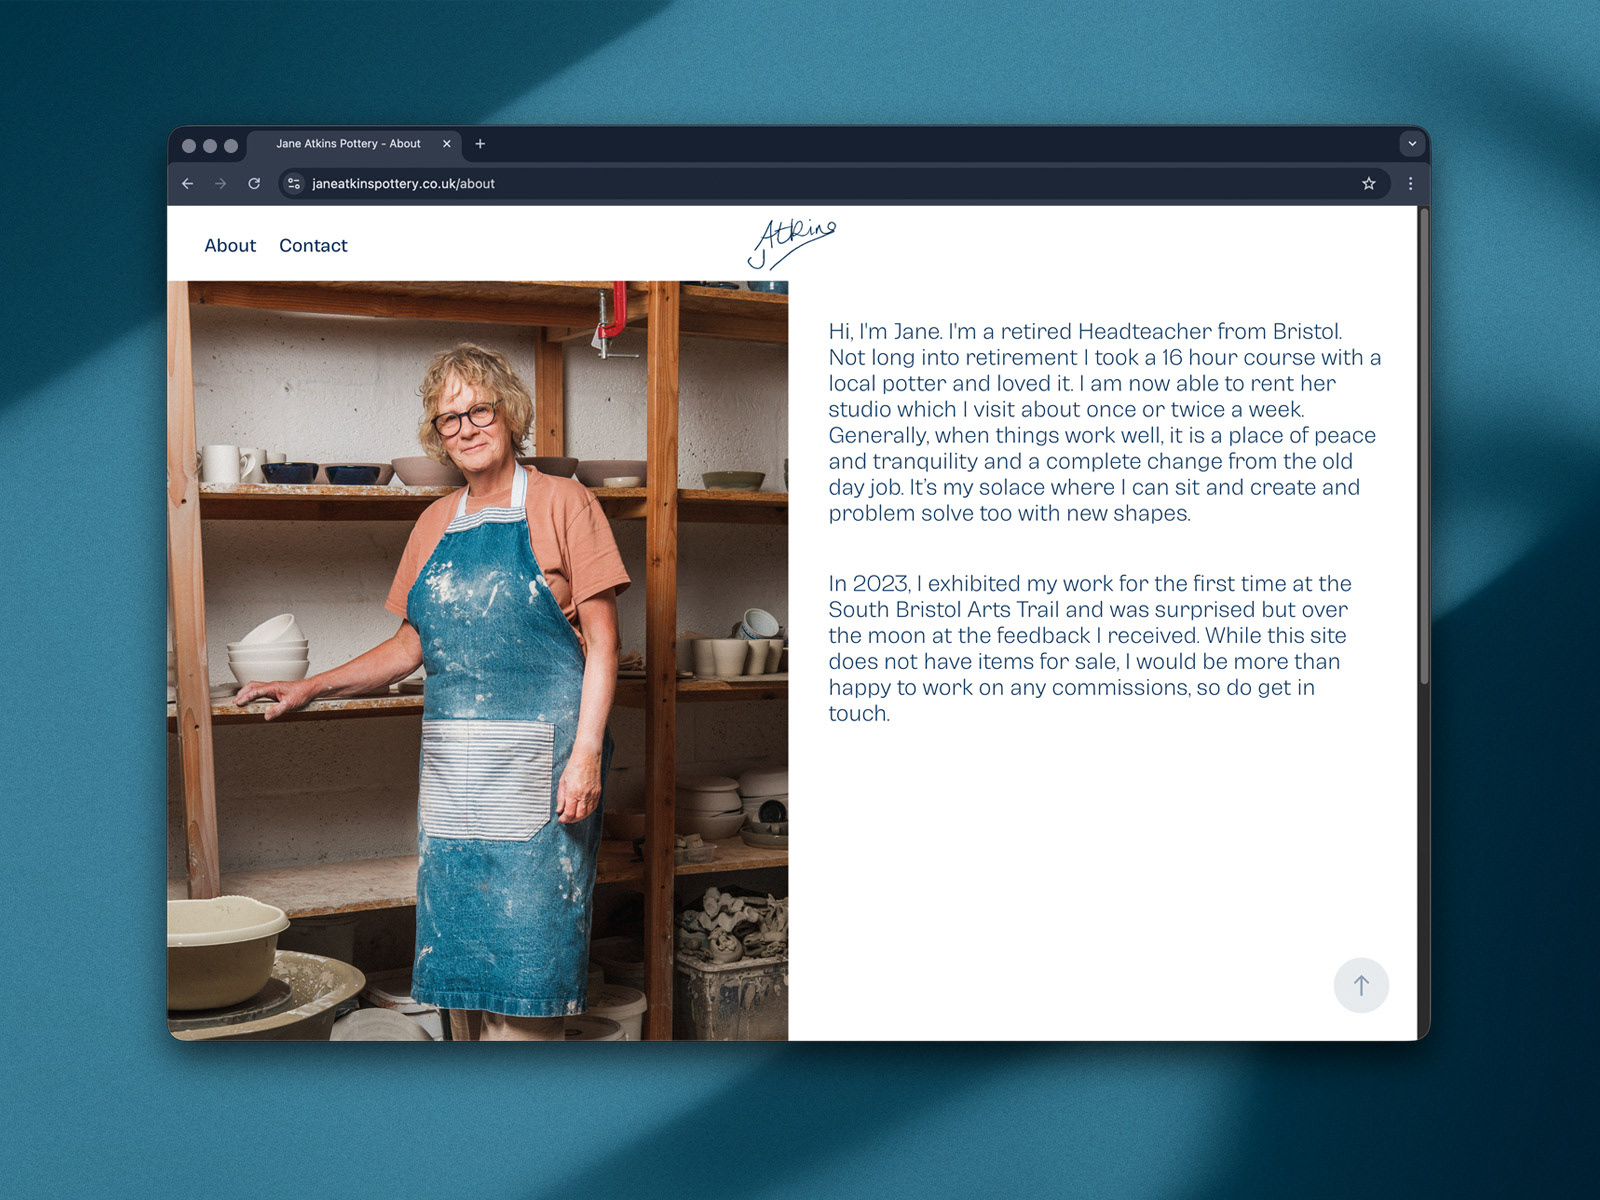Open the browser three-dot menu

(x=1410, y=184)
